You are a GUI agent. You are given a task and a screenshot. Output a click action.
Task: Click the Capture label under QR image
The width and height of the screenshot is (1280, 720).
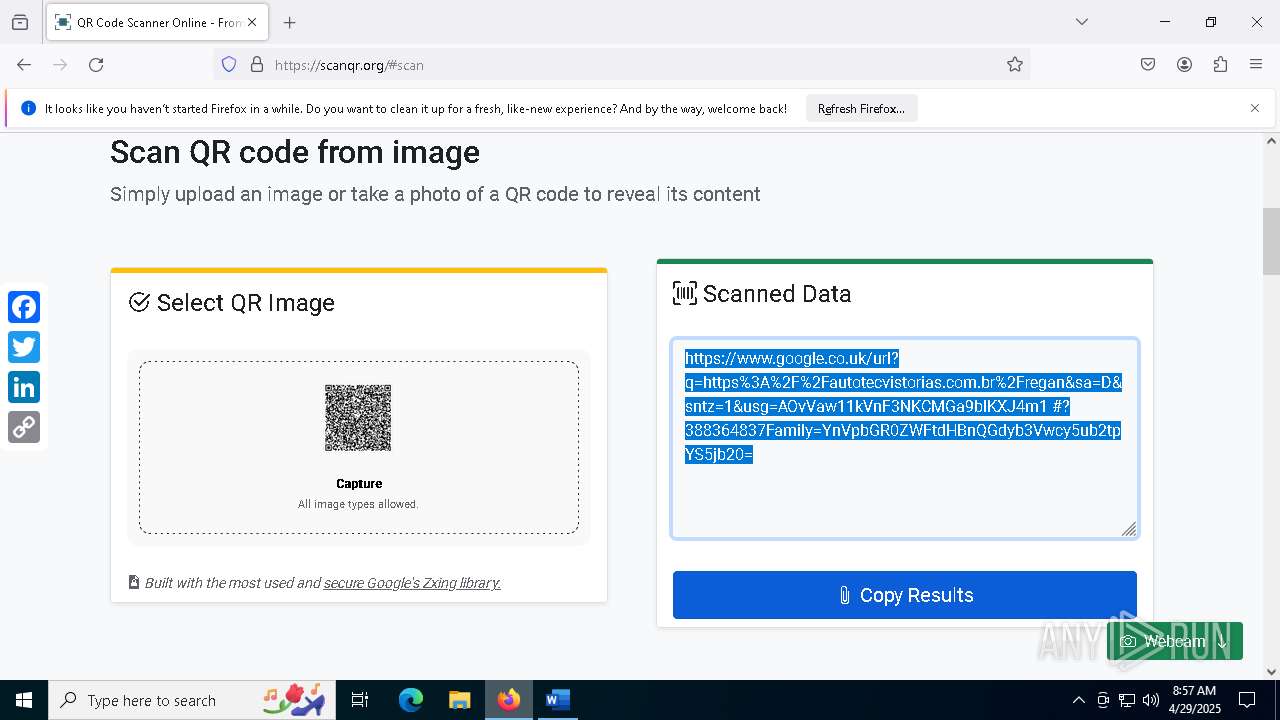click(x=359, y=484)
